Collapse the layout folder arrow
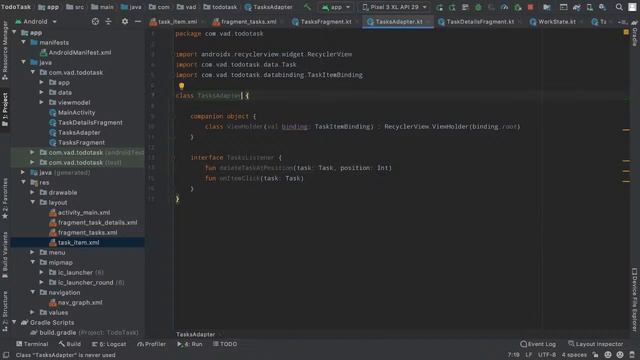Image resolution: width=640 pixels, height=360 pixels. point(32,202)
